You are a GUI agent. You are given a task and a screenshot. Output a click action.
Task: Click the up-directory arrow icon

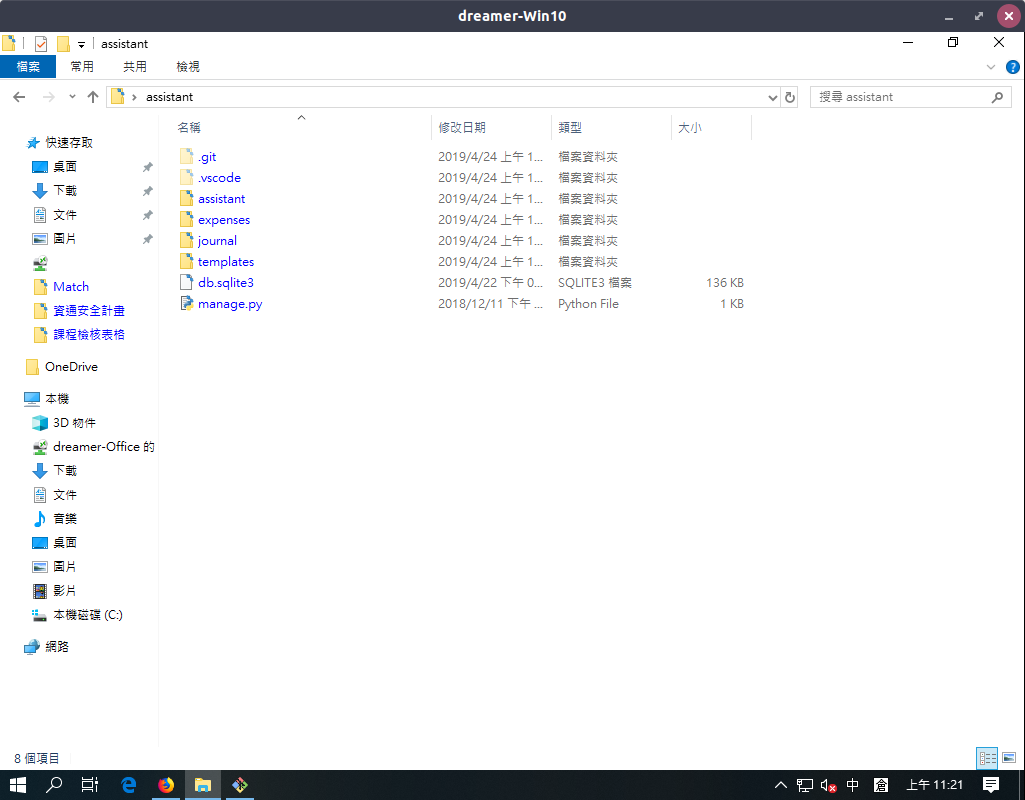[x=93, y=97]
